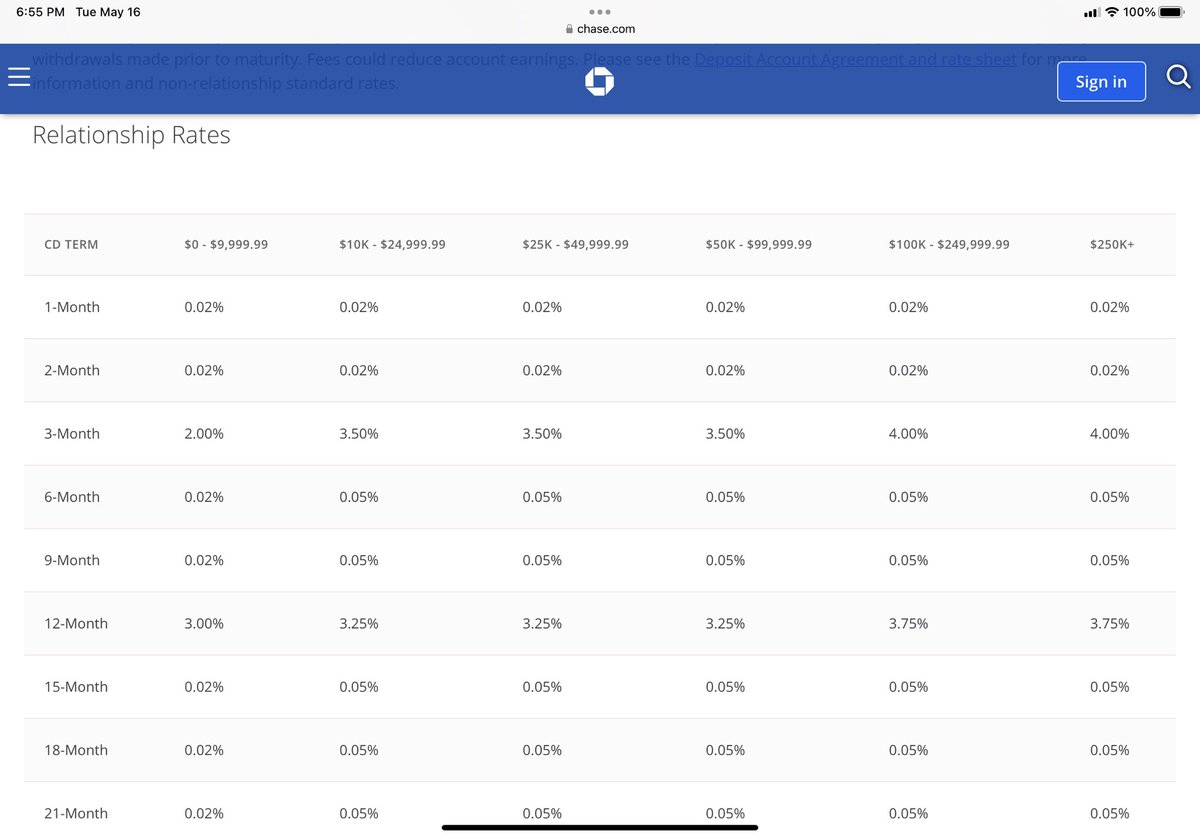Select the $100K - $249,999.99 column header
The width and height of the screenshot is (1200, 838).
tap(948, 244)
